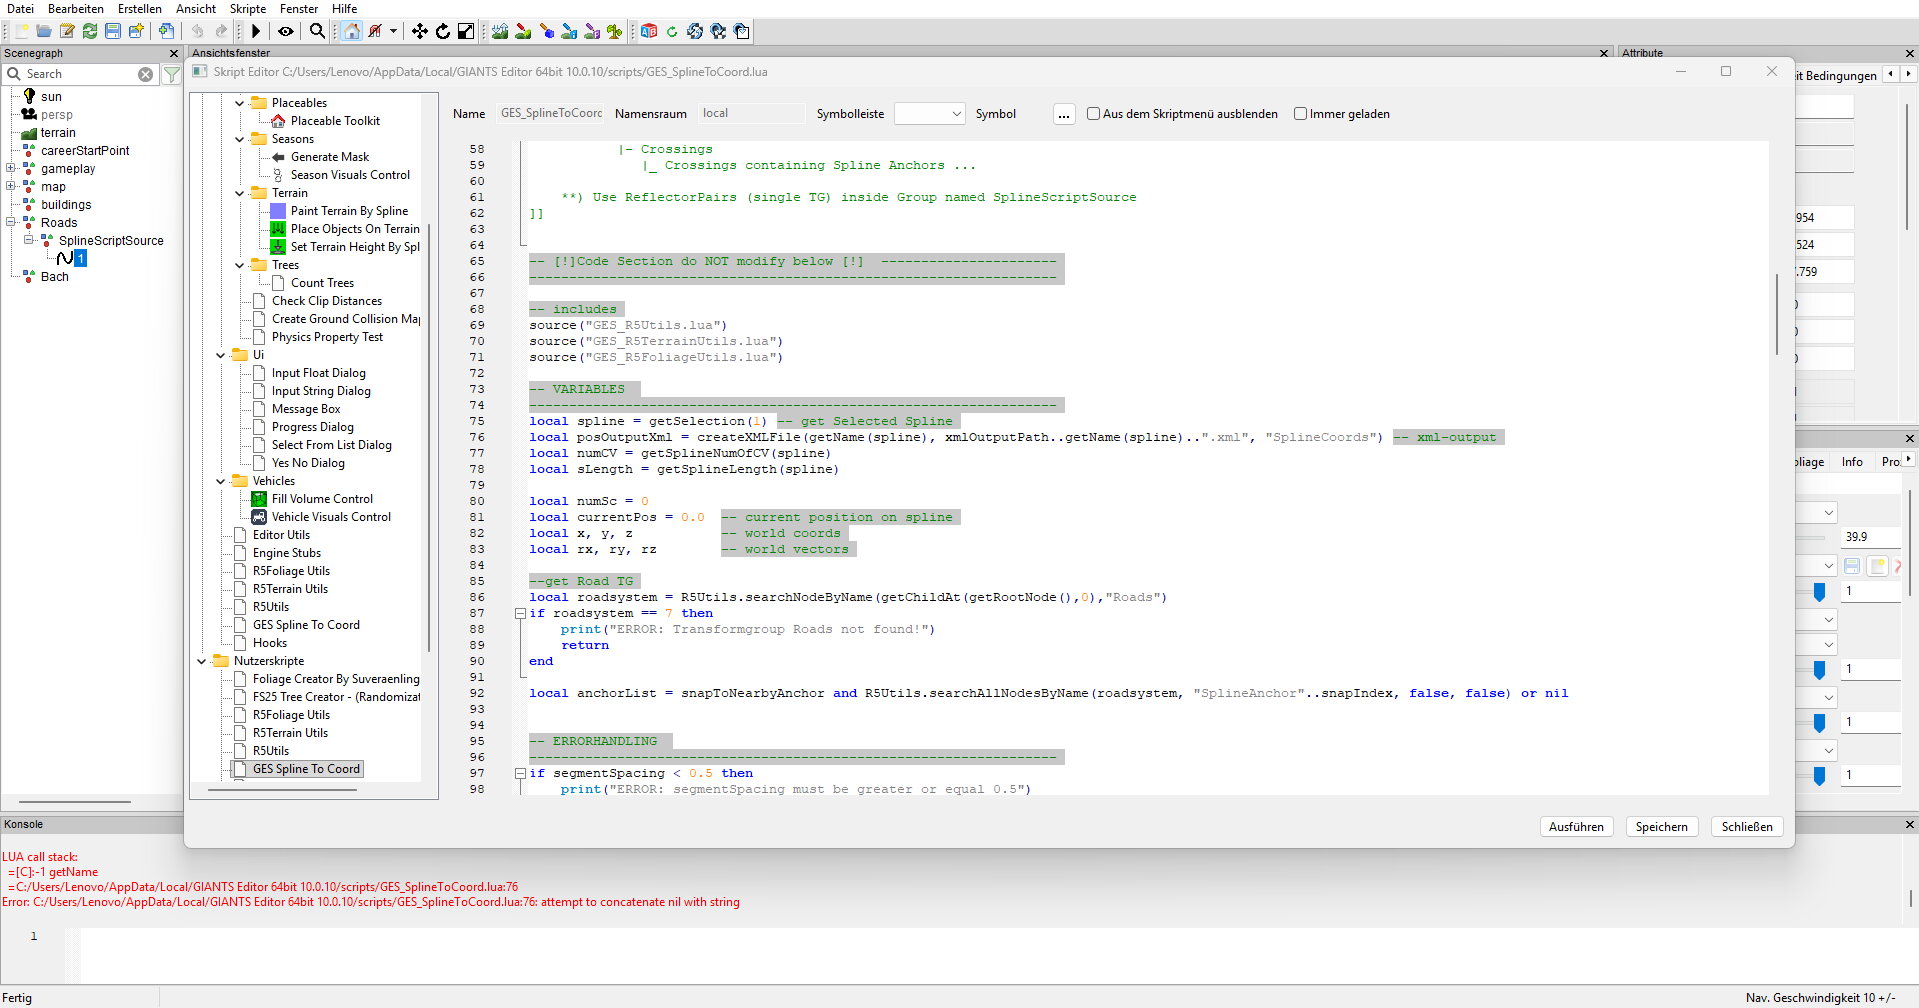Image resolution: width=1919 pixels, height=1008 pixels.
Task: Close the Konsole panel
Action: click(1909, 824)
